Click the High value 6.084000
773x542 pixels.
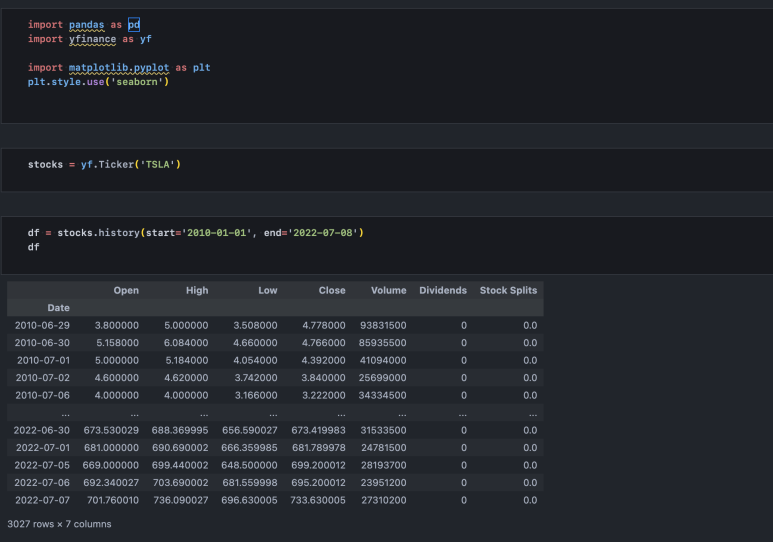tap(186, 343)
